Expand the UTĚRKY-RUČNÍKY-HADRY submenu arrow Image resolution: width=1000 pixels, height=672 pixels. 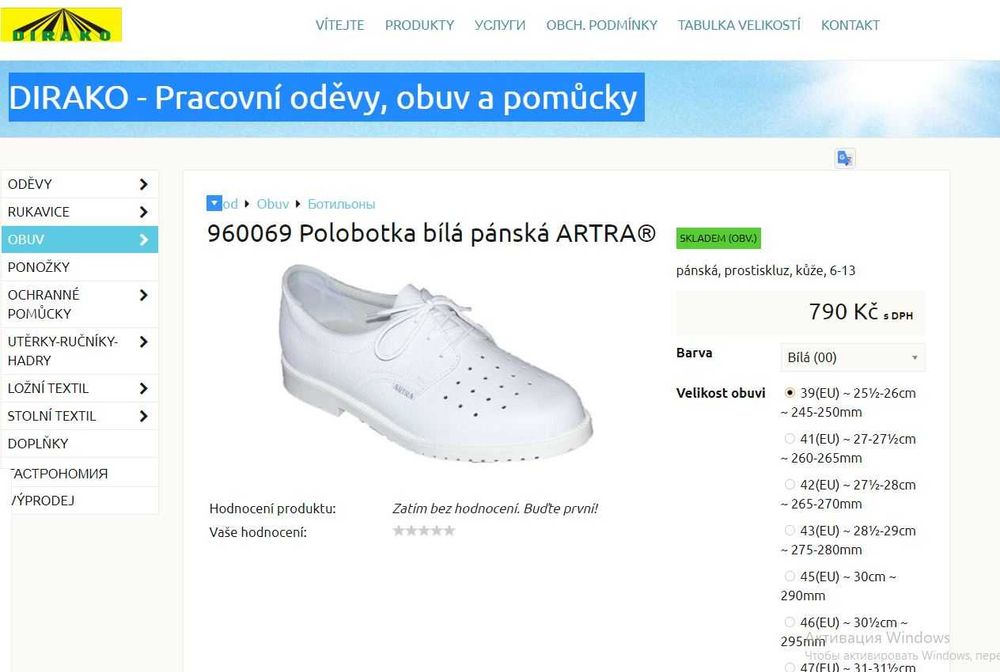[143, 342]
